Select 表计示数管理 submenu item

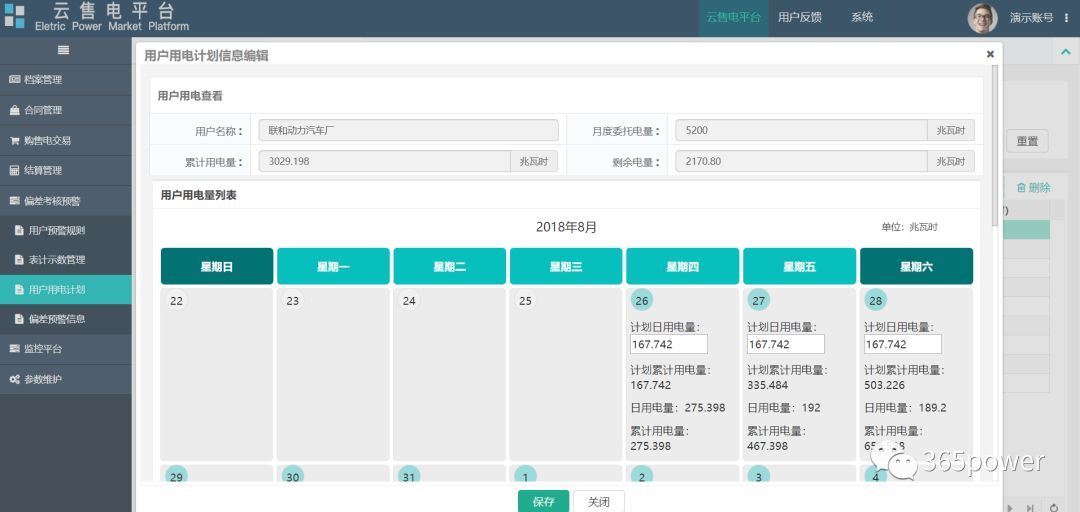[x=56, y=260]
